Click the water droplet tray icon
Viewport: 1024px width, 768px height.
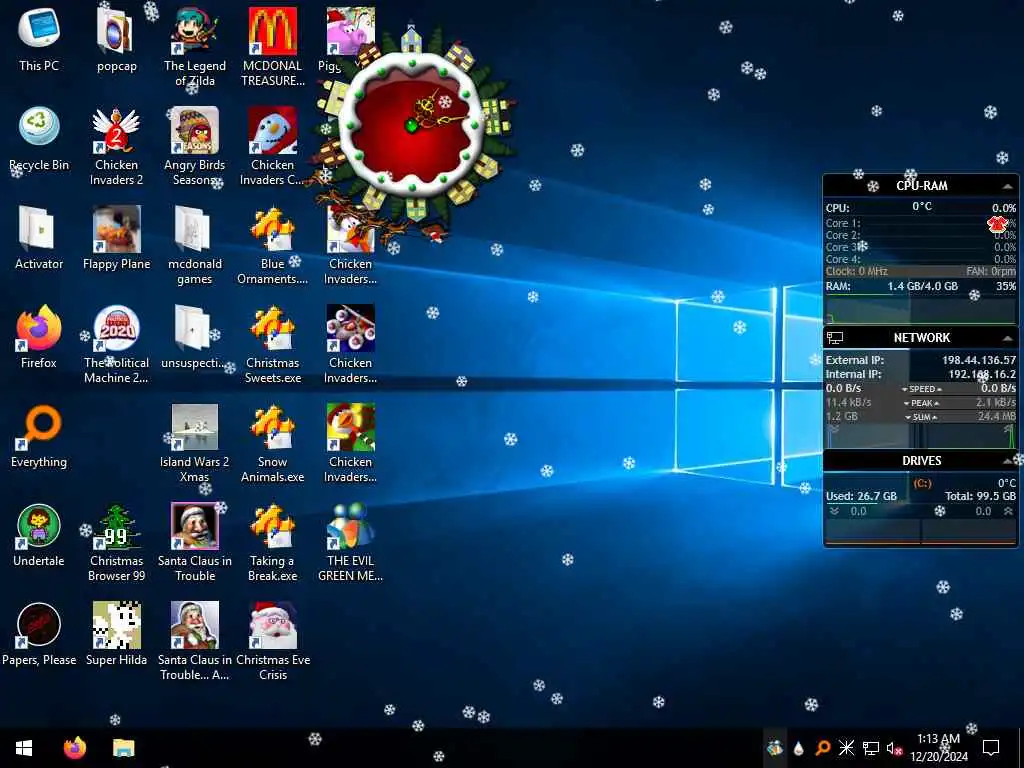pos(798,748)
